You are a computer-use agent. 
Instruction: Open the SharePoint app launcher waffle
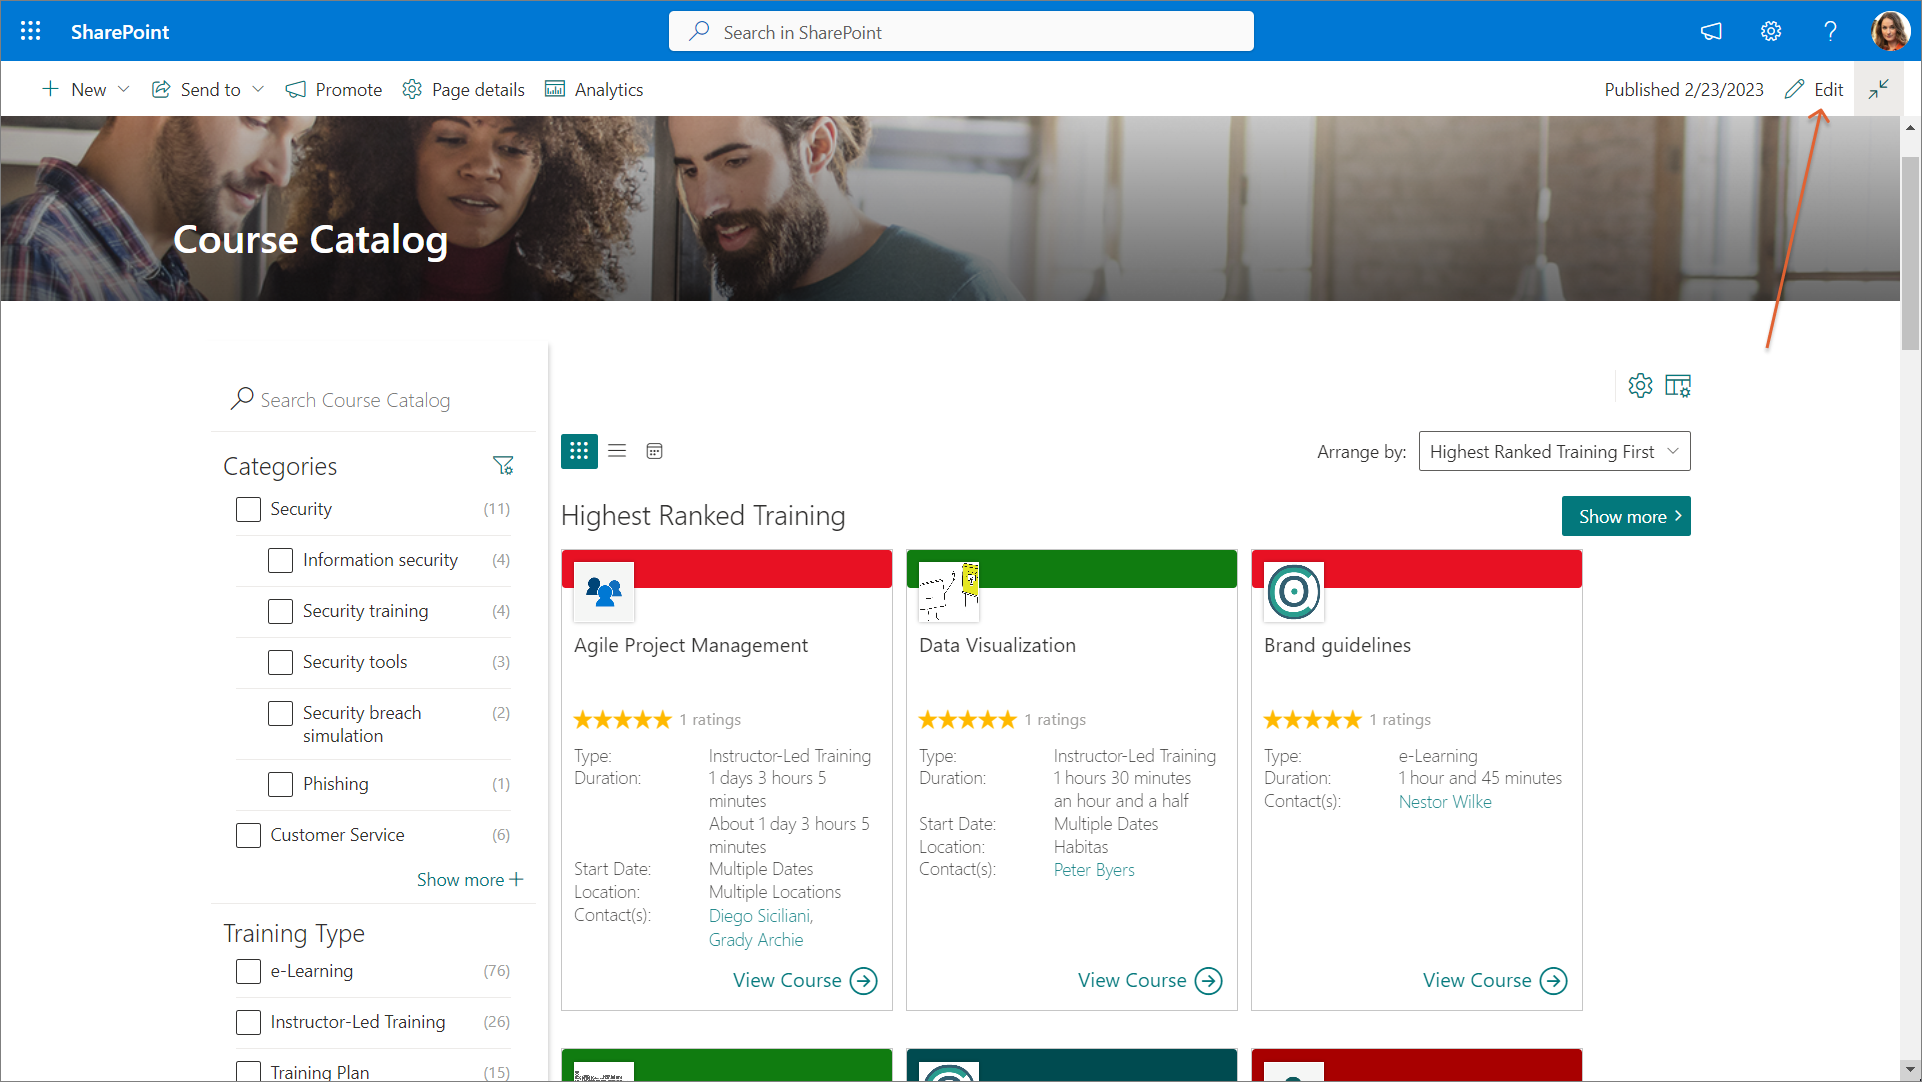[30, 31]
